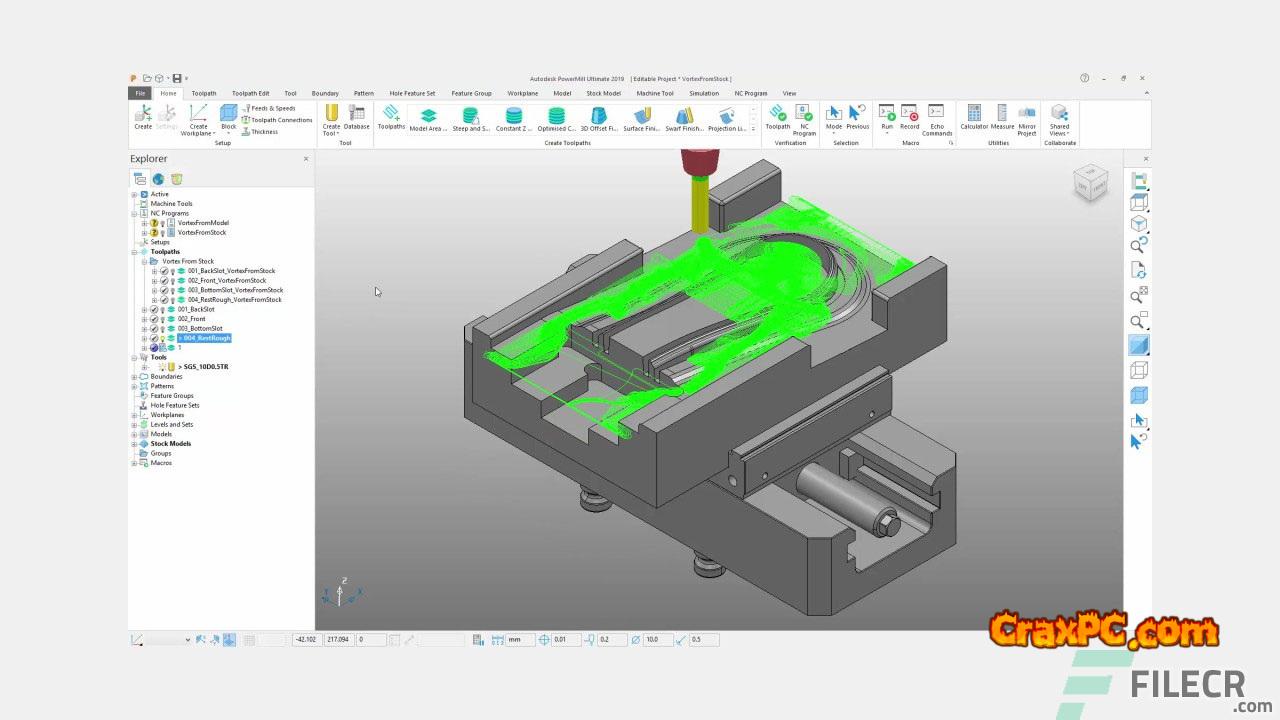Image resolution: width=1280 pixels, height=720 pixels.
Task: Select the Model Area Clearance toolpath strategy
Action: (428, 118)
